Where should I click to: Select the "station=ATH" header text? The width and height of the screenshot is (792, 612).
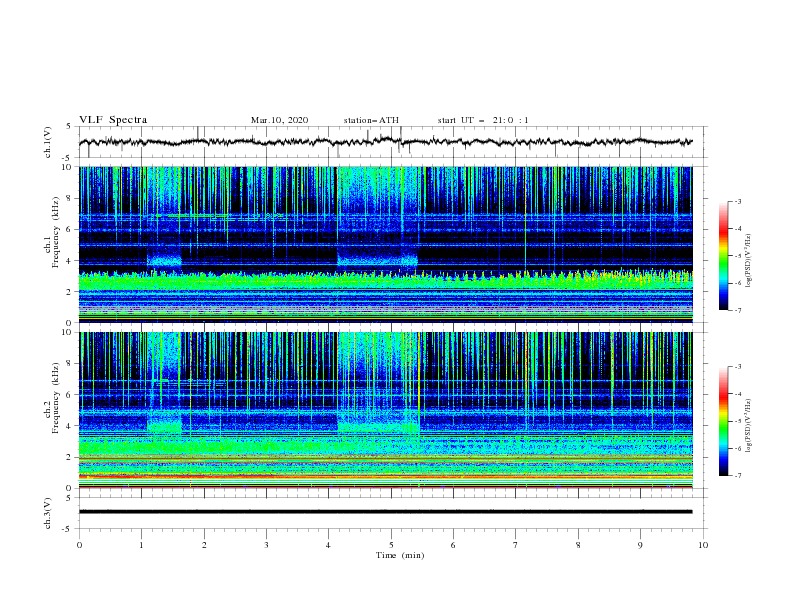pos(371,120)
